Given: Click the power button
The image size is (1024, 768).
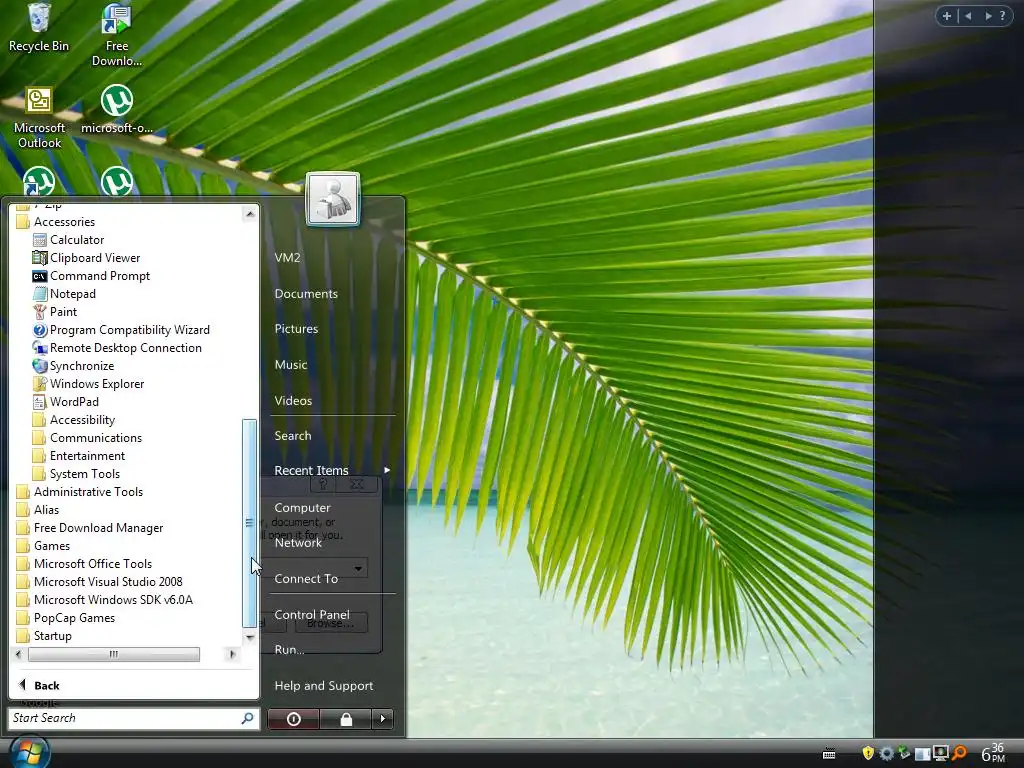Looking at the screenshot, I should [294, 719].
